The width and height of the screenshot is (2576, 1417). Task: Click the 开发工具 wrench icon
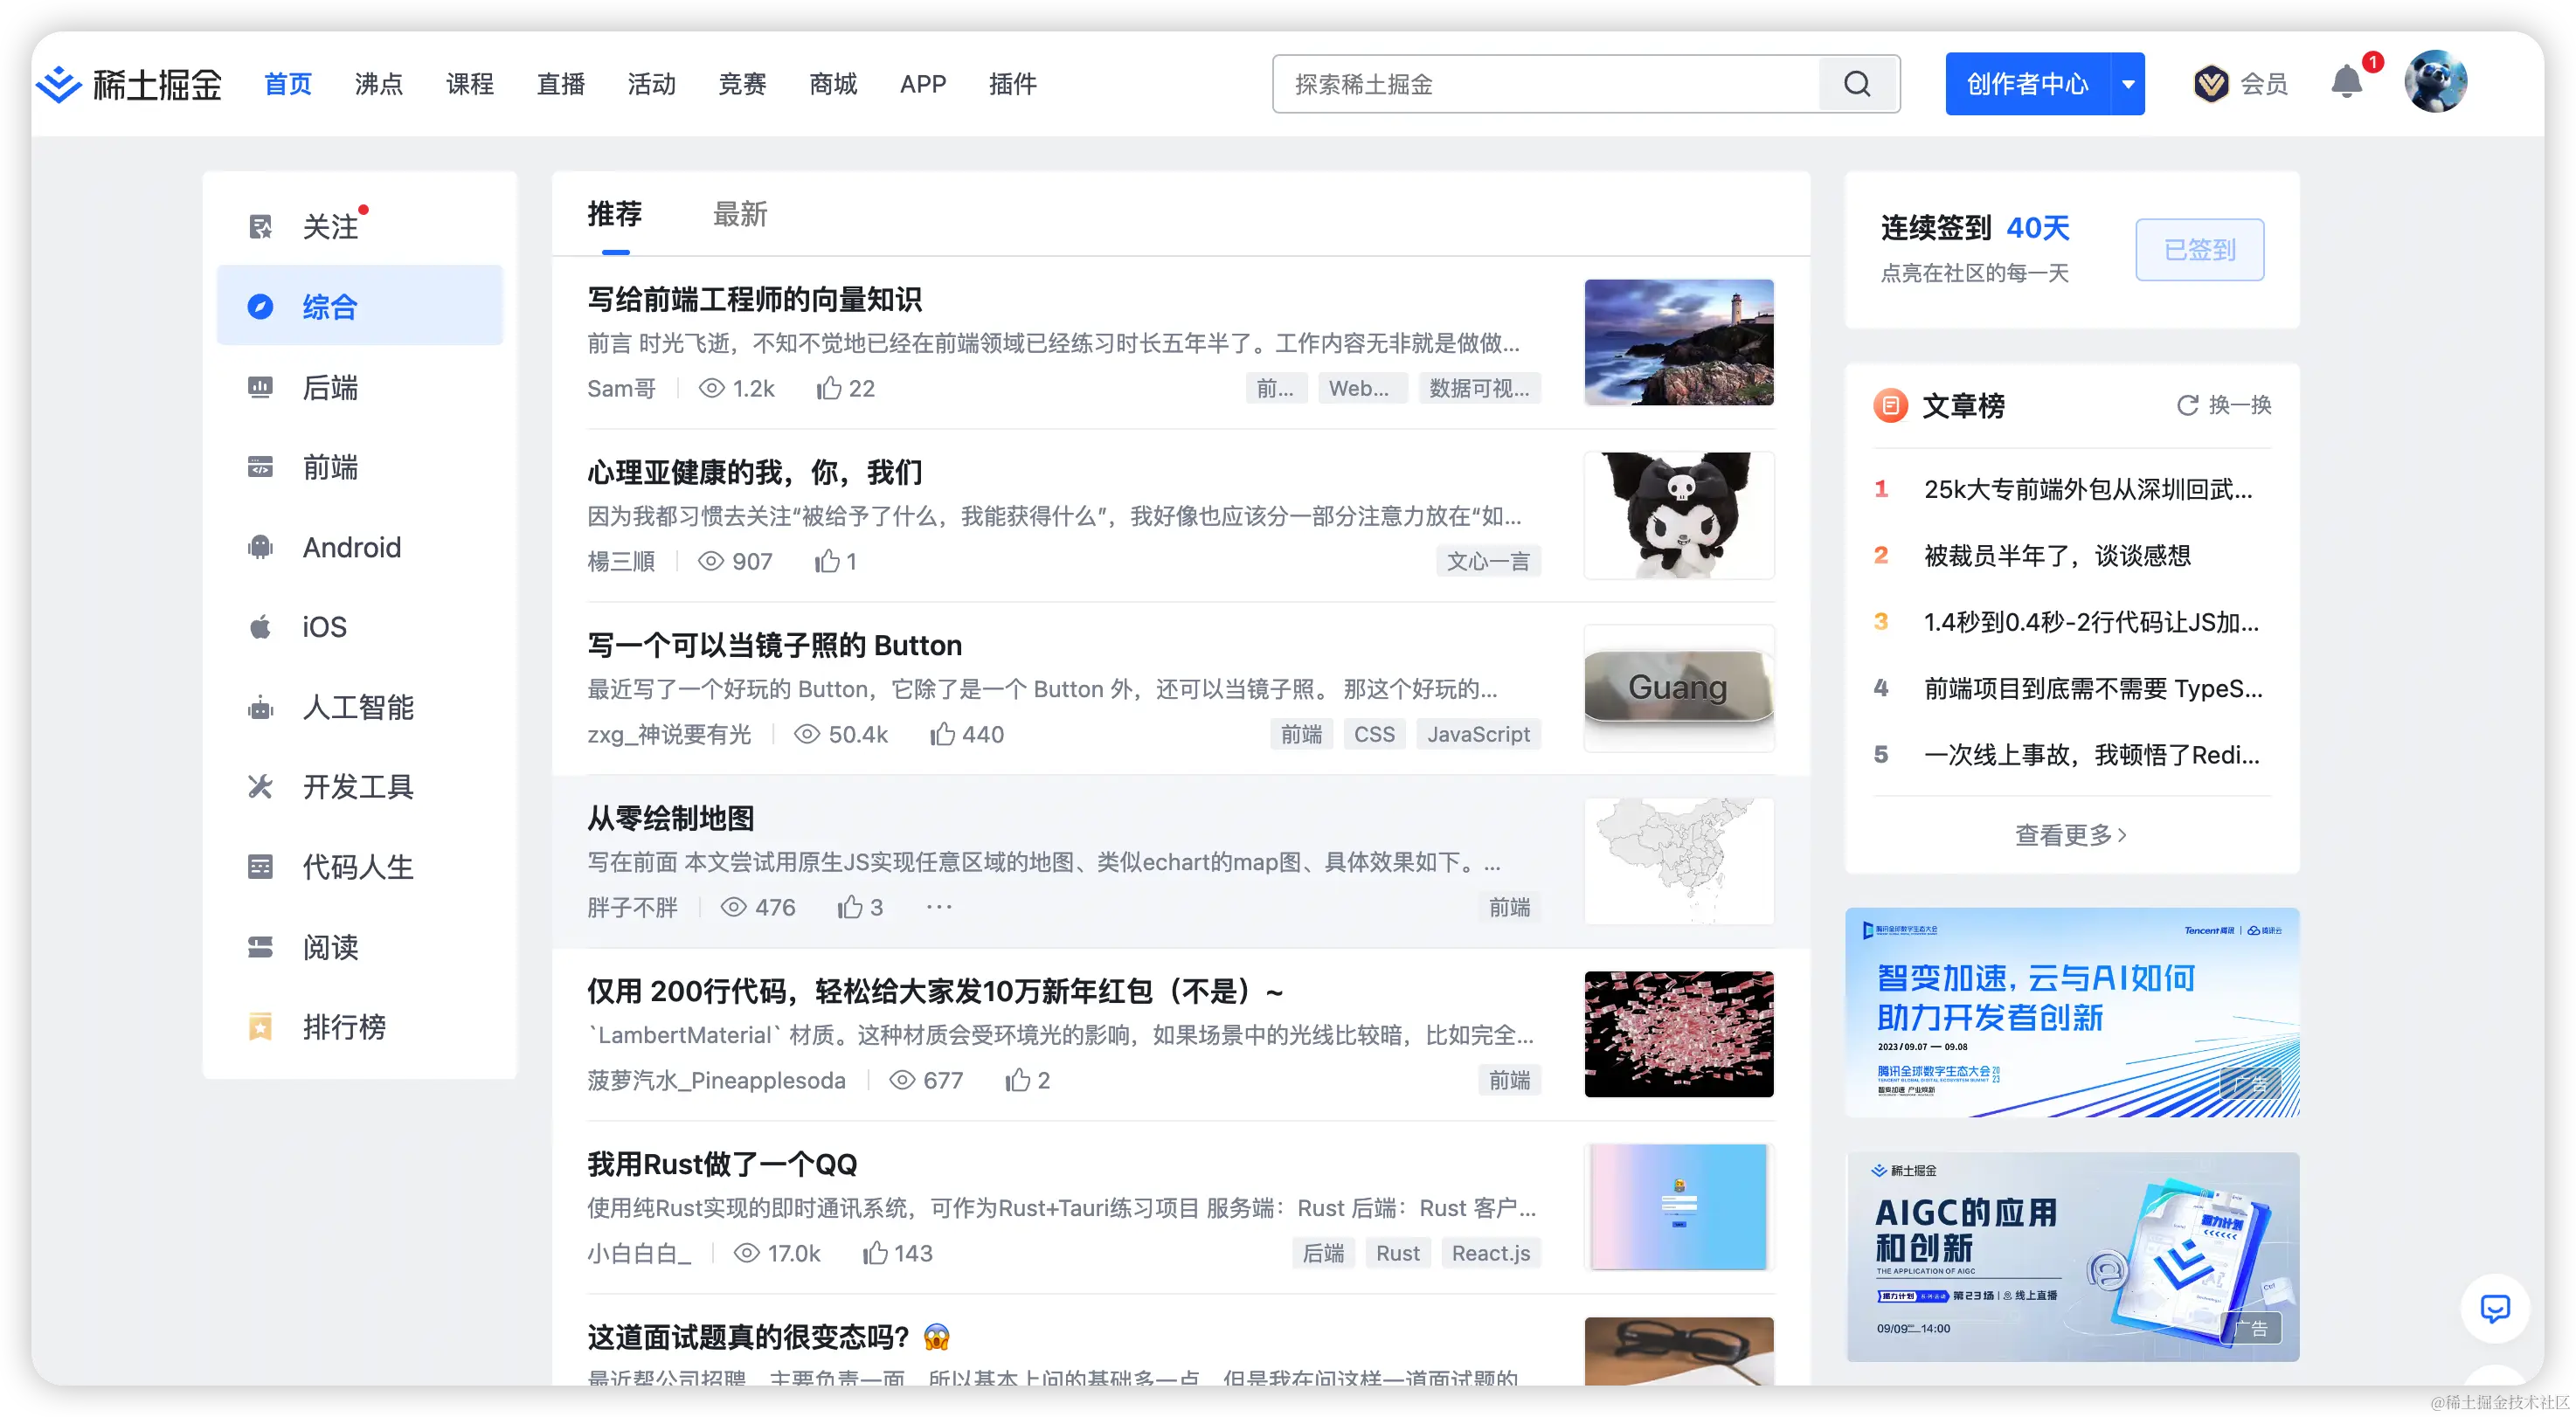click(260, 787)
